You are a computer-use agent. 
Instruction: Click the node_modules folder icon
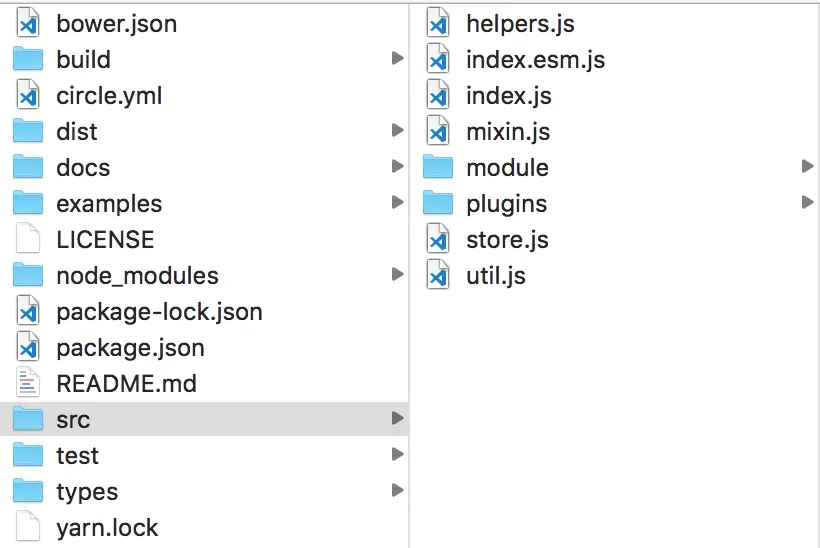click(28, 276)
